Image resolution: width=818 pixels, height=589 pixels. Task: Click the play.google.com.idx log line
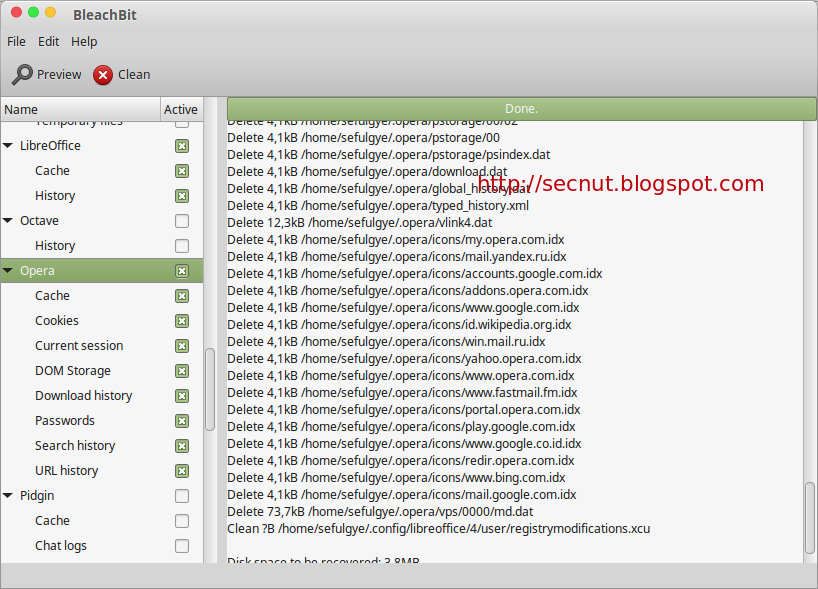pos(401,426)
